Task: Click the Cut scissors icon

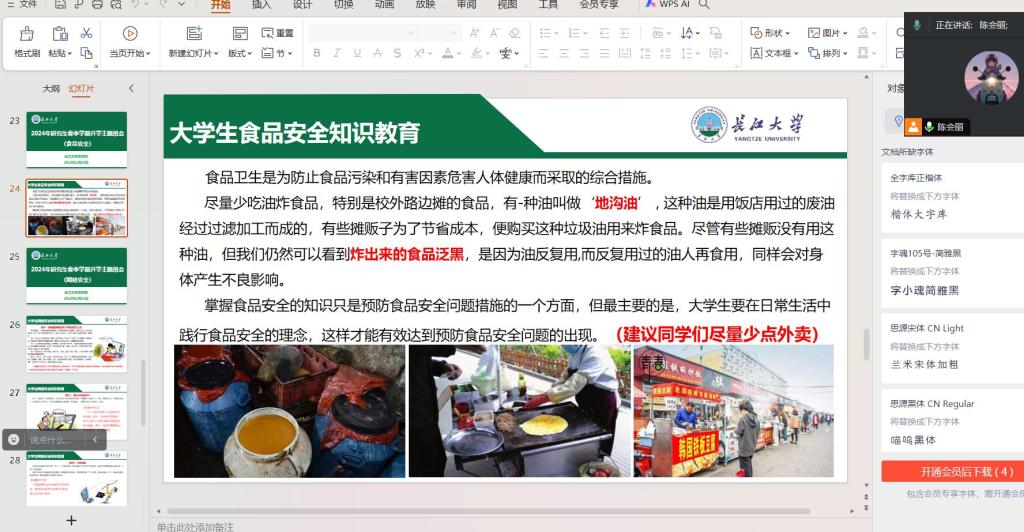Action: (86, 33)
